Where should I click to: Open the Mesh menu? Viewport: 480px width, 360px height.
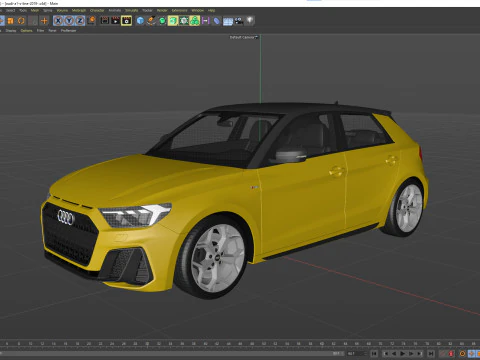click(35, 10)
